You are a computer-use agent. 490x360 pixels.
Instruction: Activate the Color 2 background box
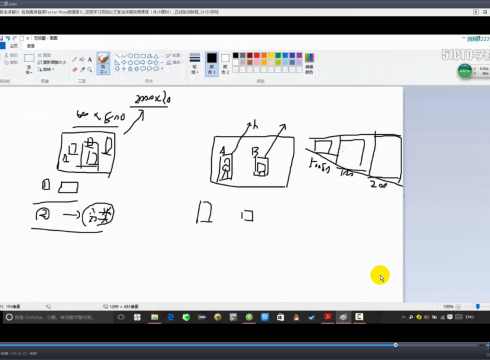[x=225, y=63]
